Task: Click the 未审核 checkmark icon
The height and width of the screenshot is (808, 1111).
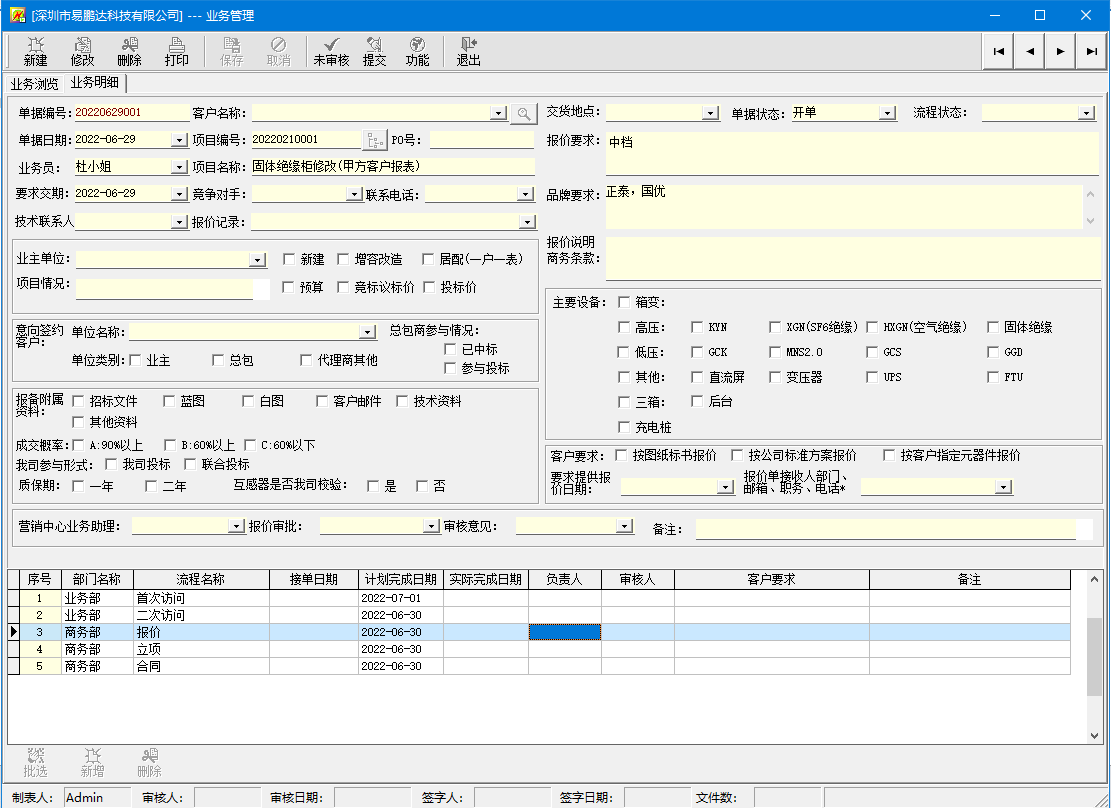Action: 331,52
